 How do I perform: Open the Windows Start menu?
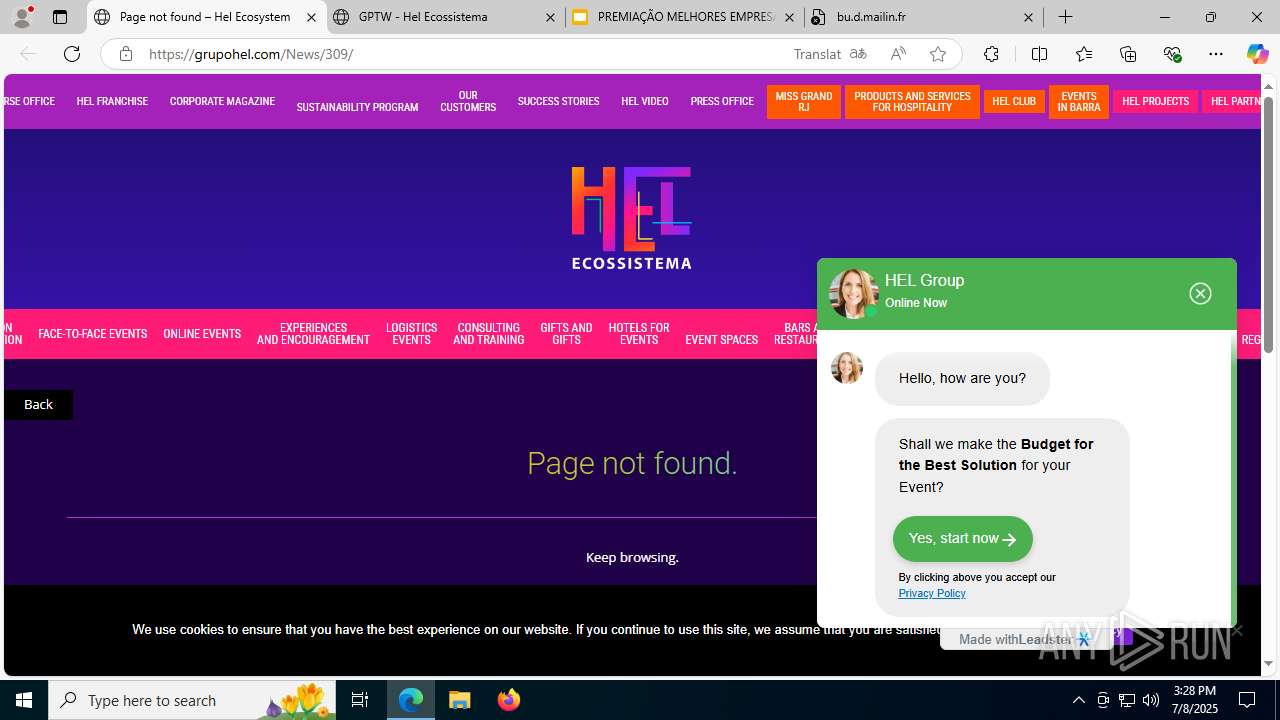24,700
